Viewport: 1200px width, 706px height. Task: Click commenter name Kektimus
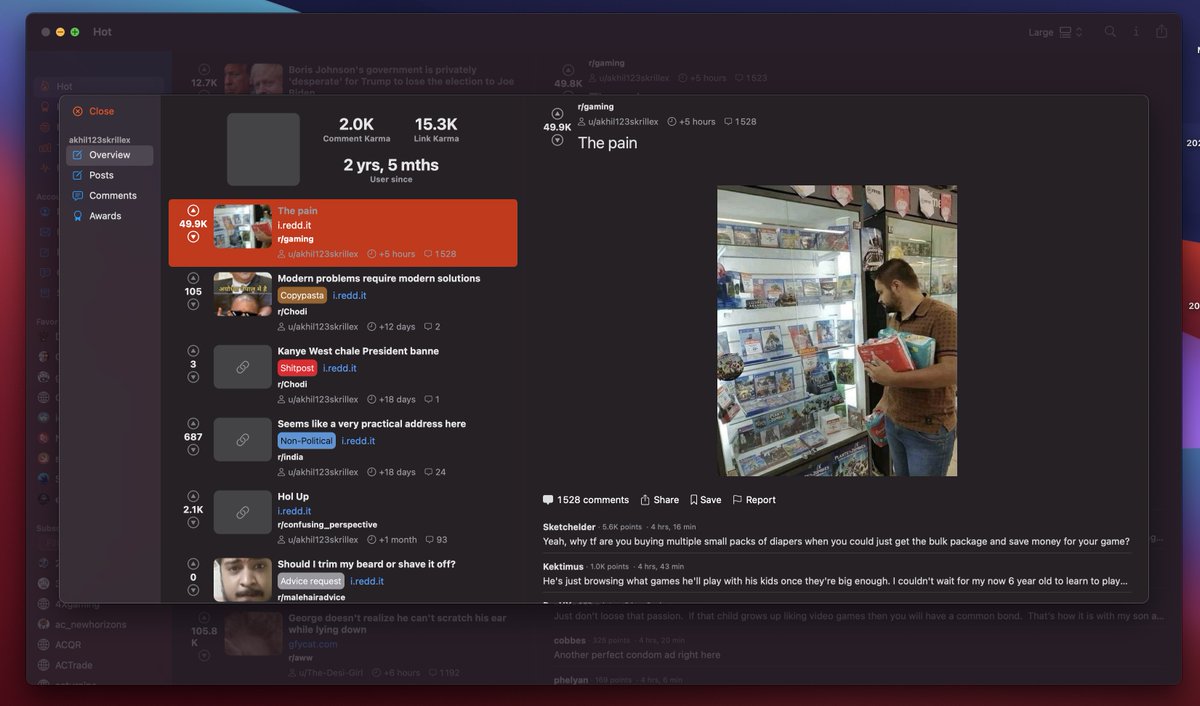point(563,566)
